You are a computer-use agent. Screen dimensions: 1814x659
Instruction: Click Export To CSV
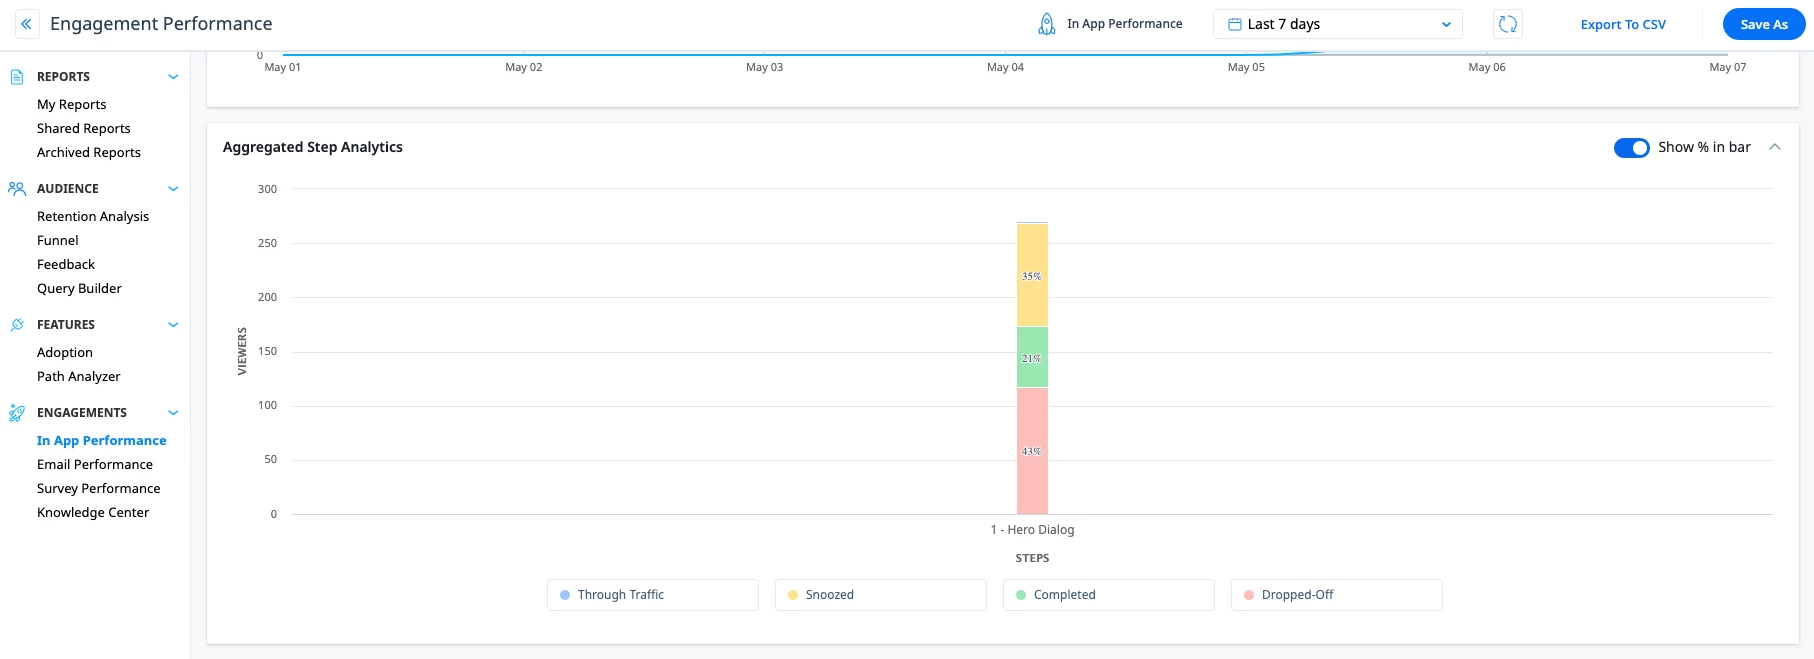click(x=1623, y=25)
